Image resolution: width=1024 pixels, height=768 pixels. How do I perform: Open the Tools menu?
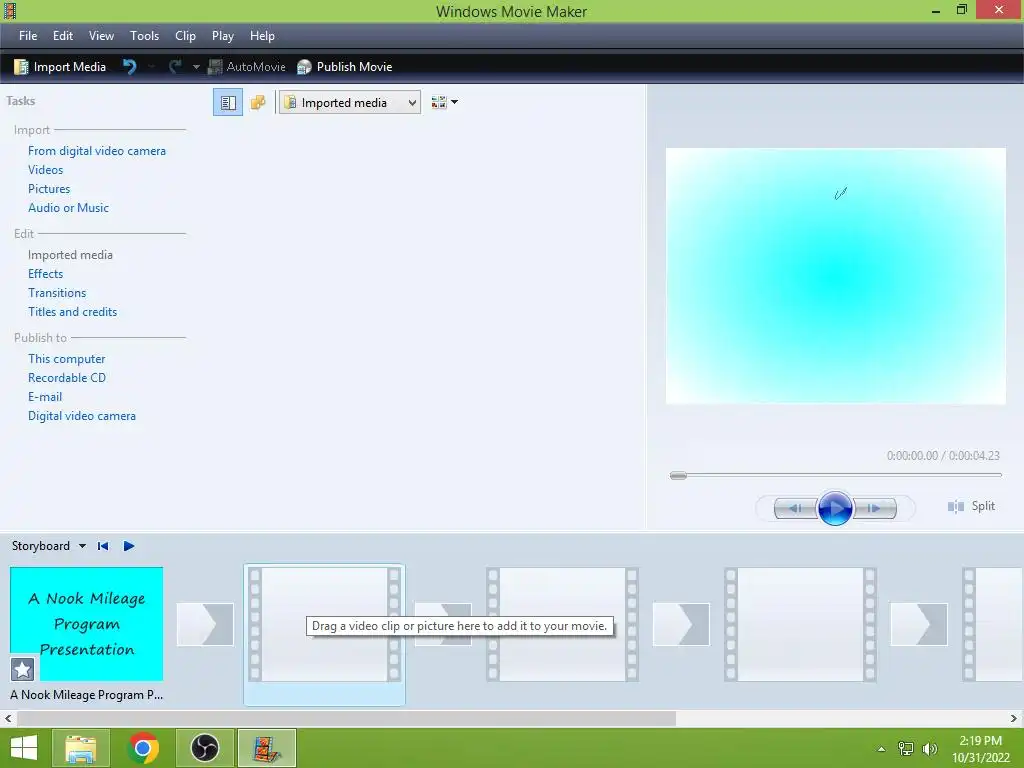(x=144, y=36)
